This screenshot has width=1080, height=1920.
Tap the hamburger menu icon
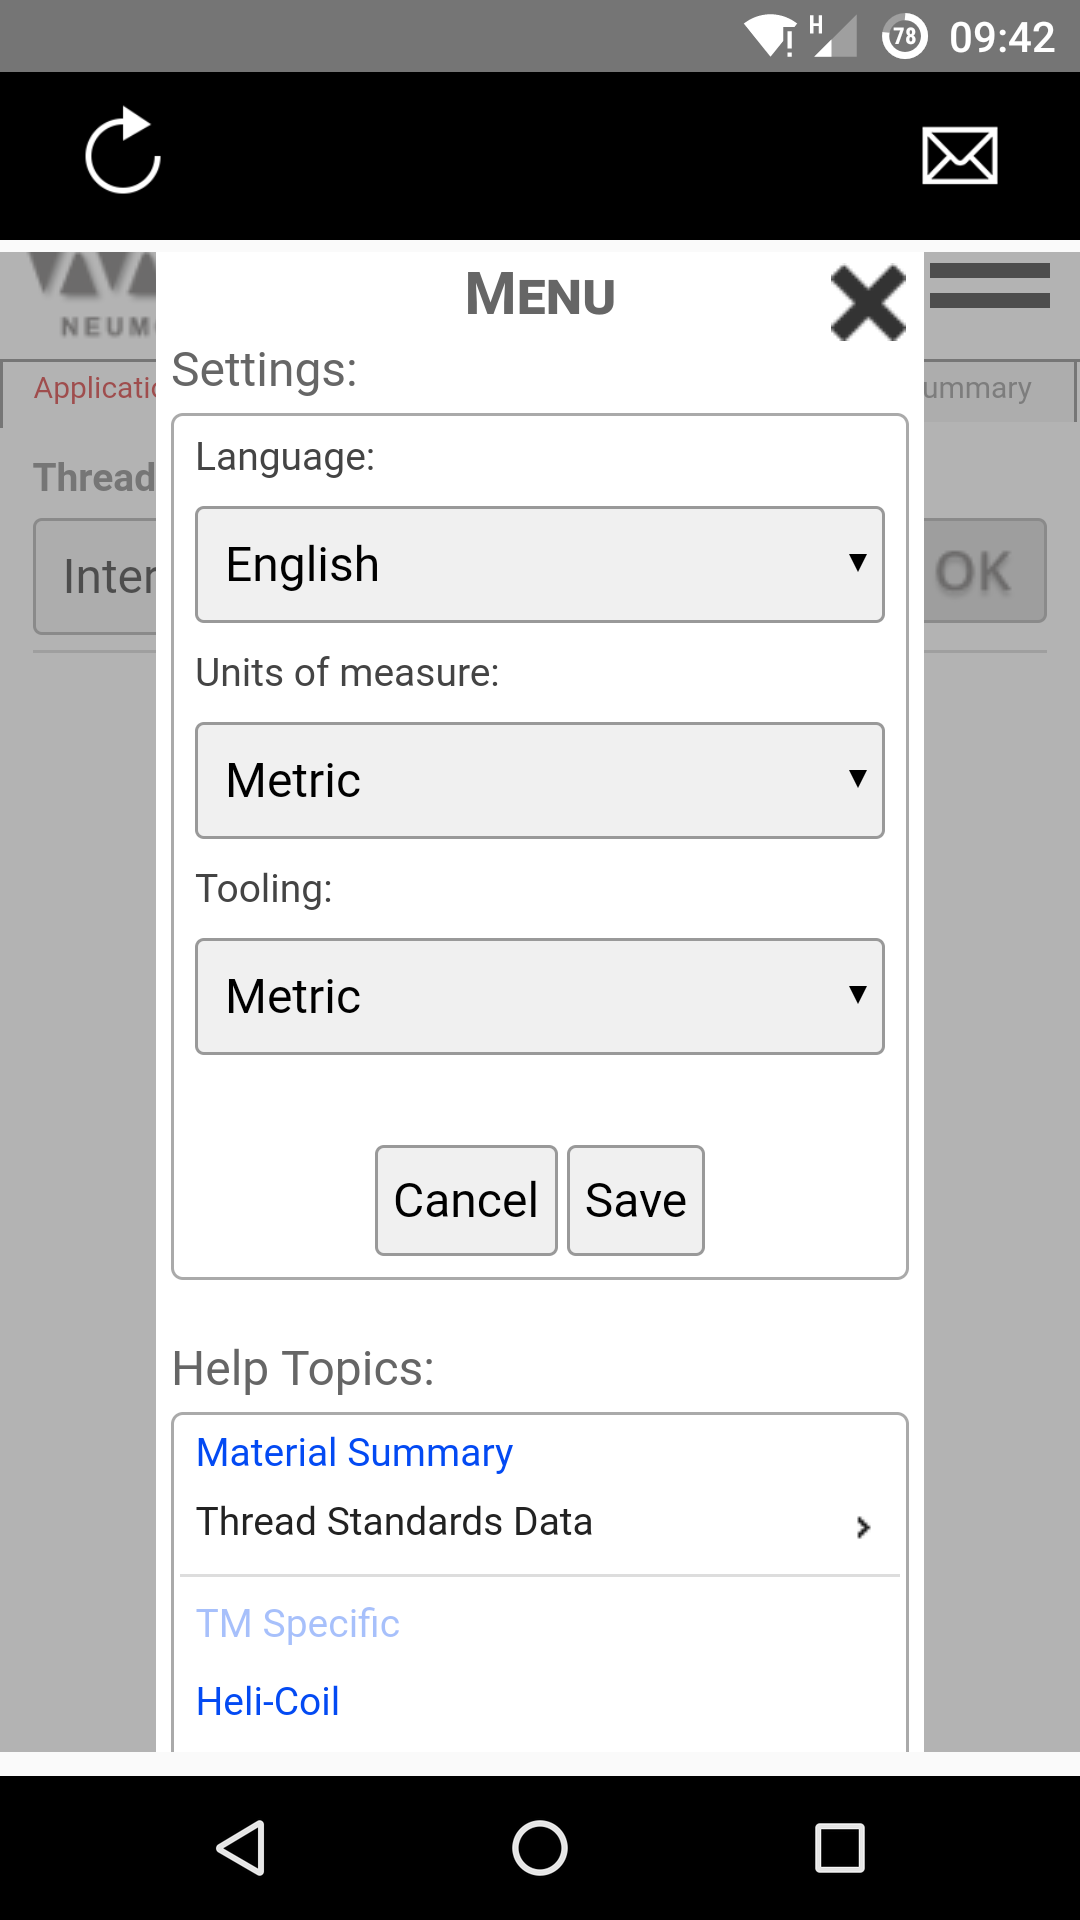click(989, 286)
